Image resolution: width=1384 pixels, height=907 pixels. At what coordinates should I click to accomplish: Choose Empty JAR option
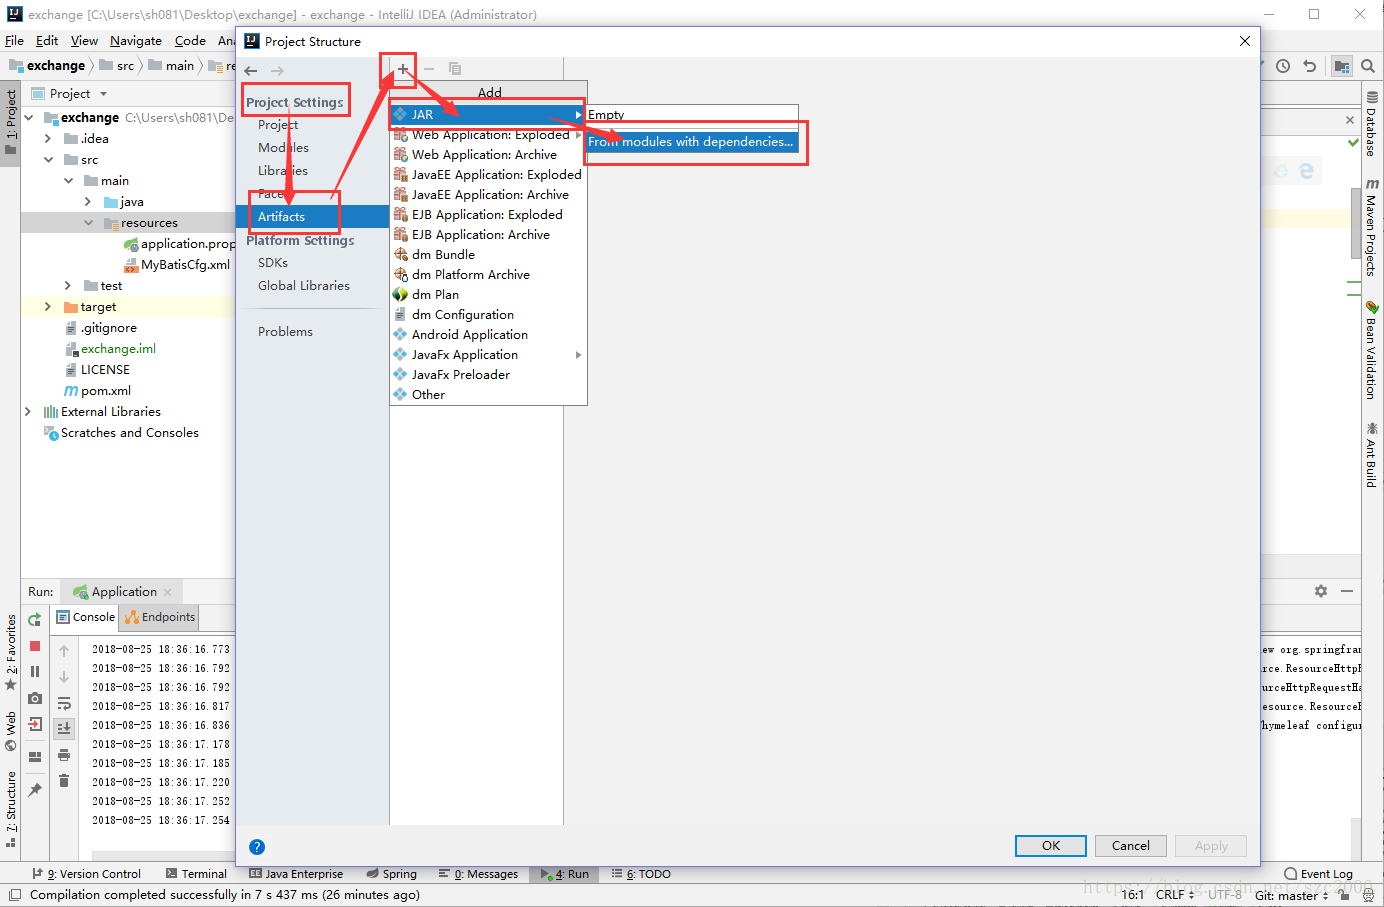[x=692, y=115]
